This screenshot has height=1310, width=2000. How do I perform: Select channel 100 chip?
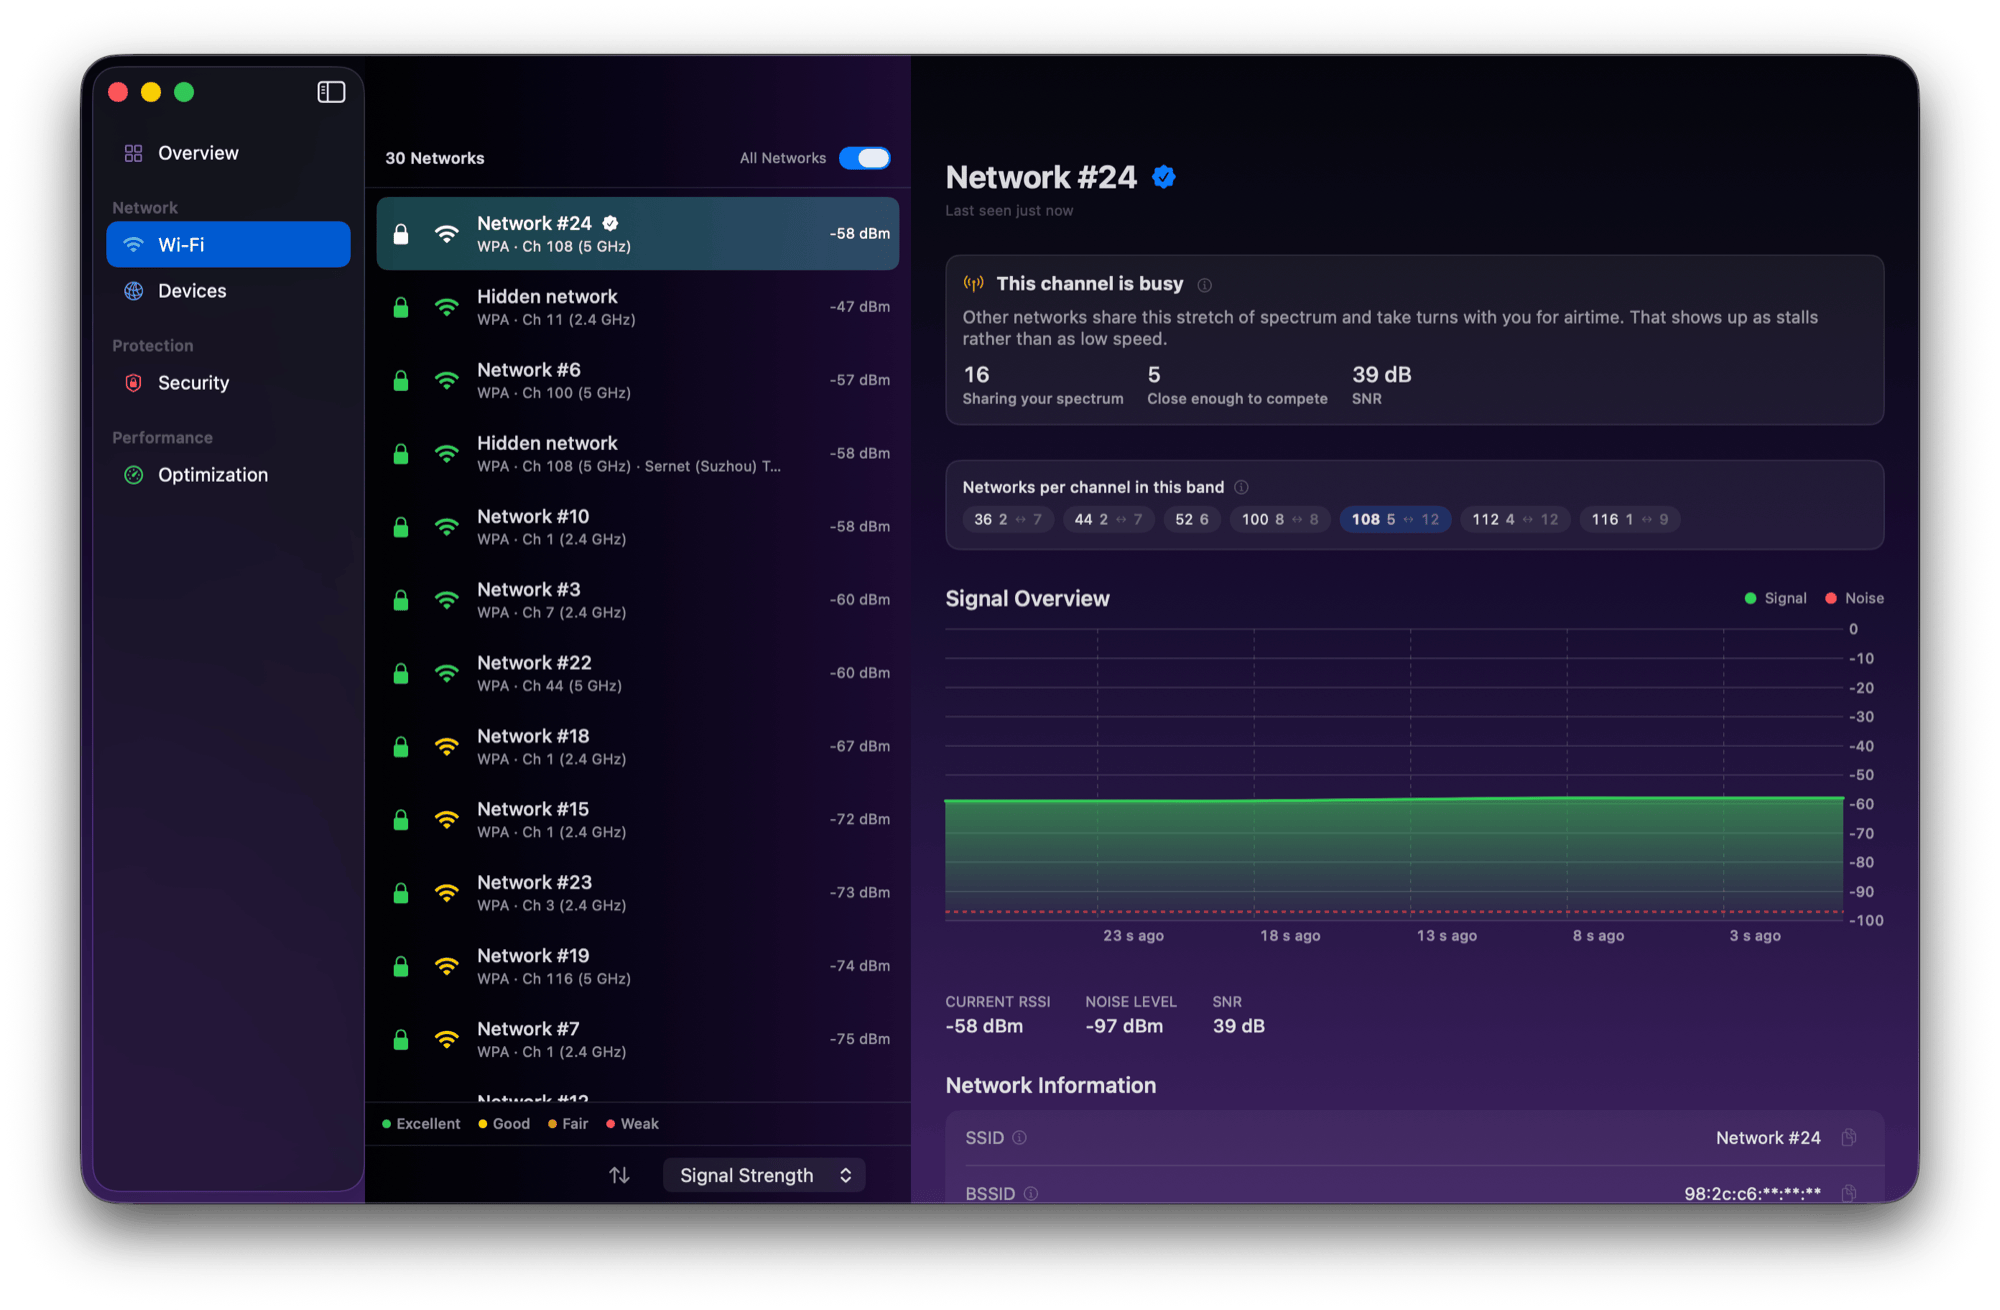coord(1280,519)
